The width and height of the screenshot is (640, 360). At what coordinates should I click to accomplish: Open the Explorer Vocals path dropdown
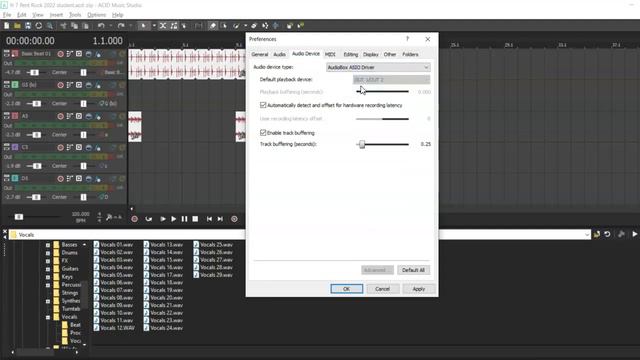click(x=587, y=235)
